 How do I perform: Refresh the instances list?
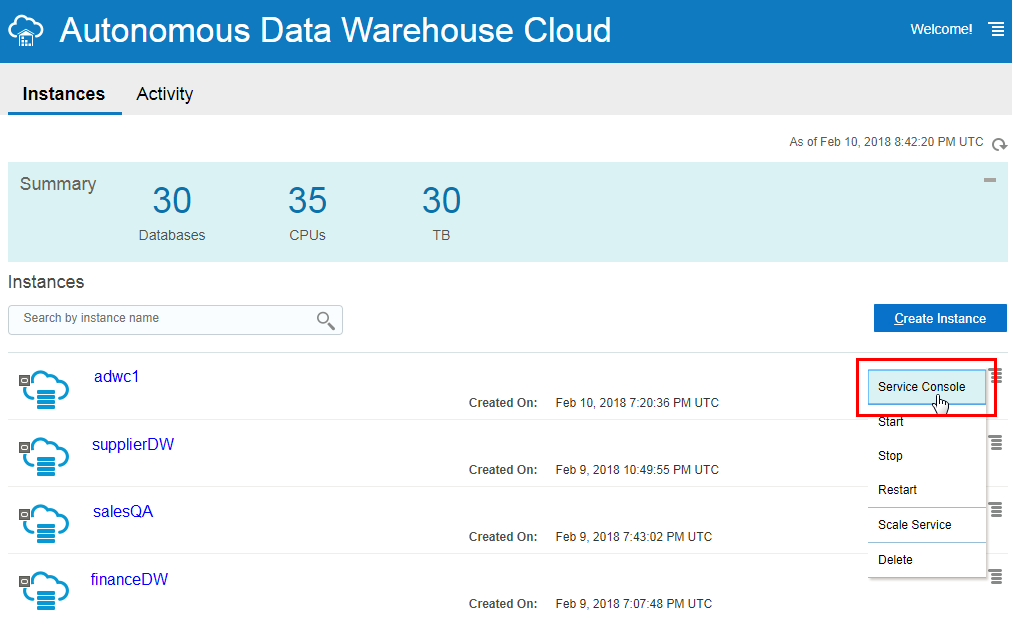999,143
